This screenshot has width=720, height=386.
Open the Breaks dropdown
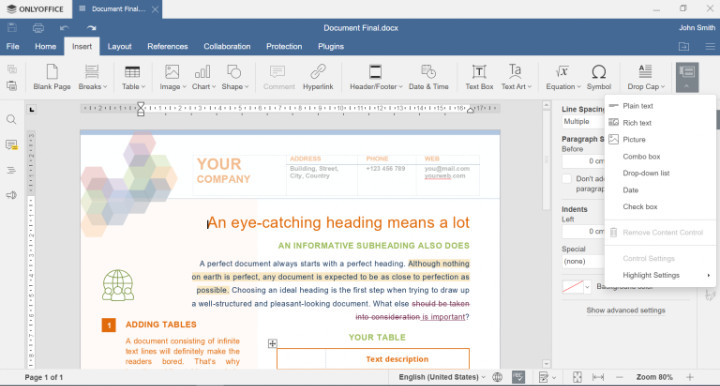(x=92, y=77)
